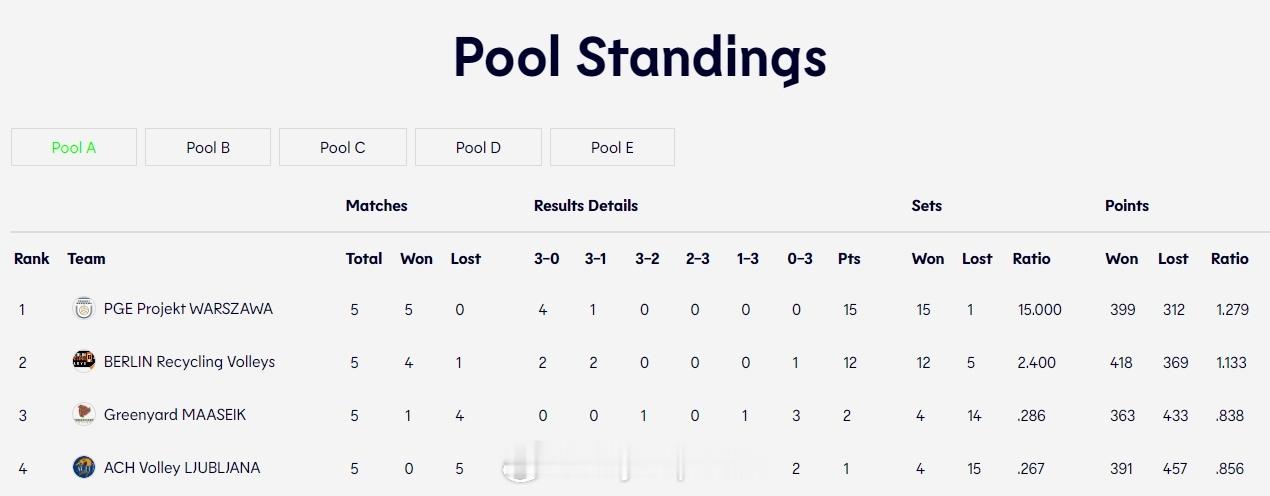The width and height of the screenshot is (1270, 496).
Task: Show Pool D standings
Action: point(478,147)
